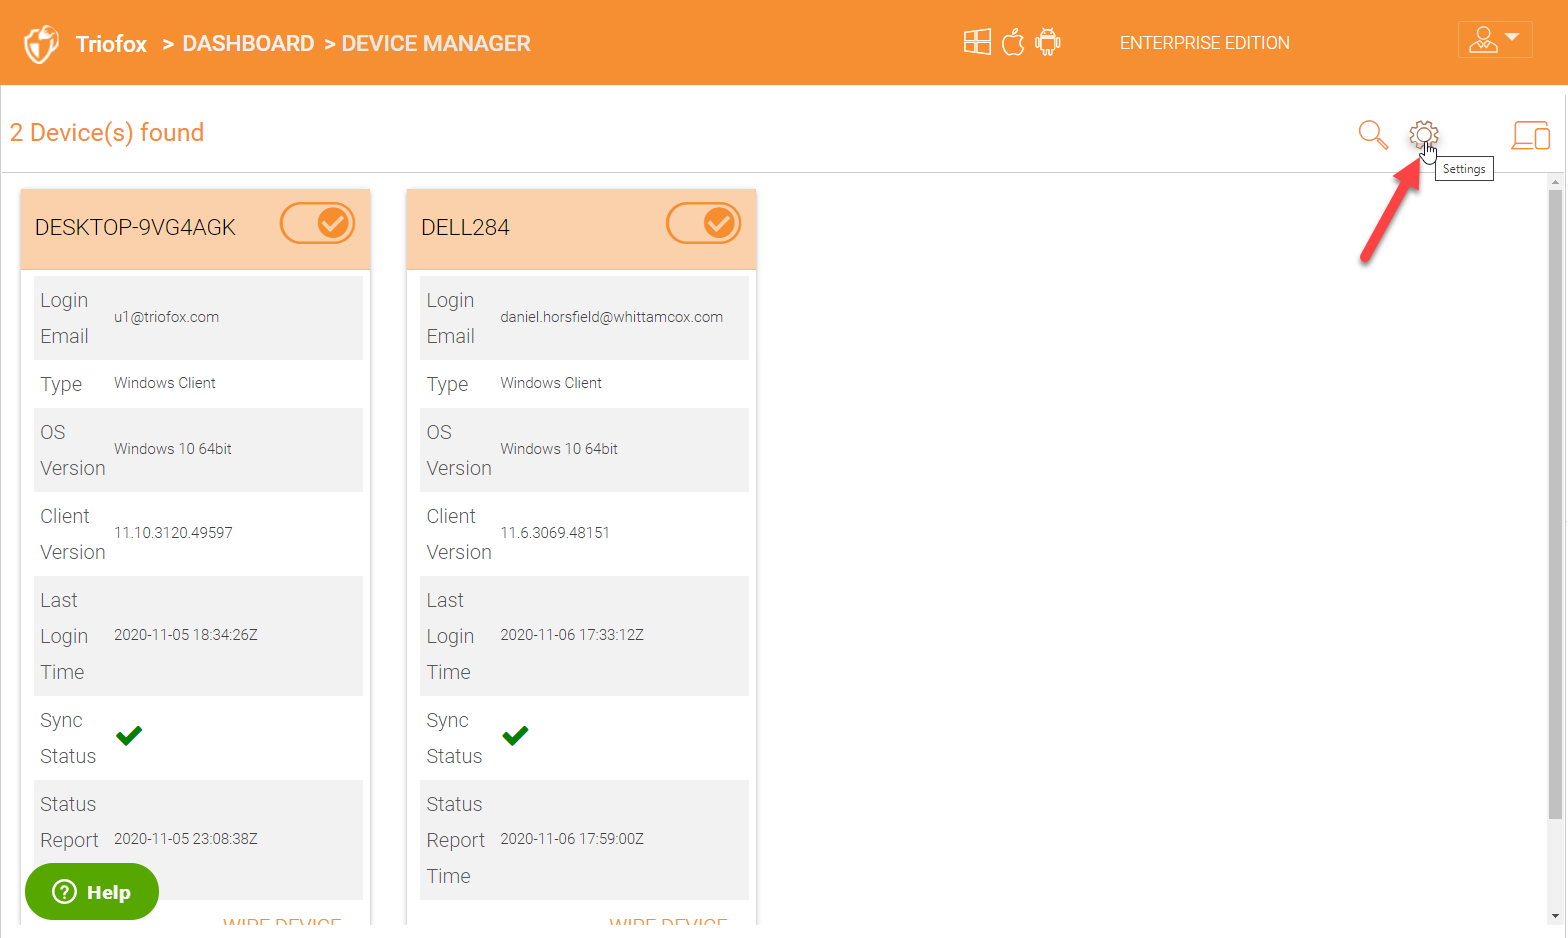Click the Triofox shield logo
The width and height of the screenshot is (1568, 938).
pyautogui.click(x=41, y=44)
